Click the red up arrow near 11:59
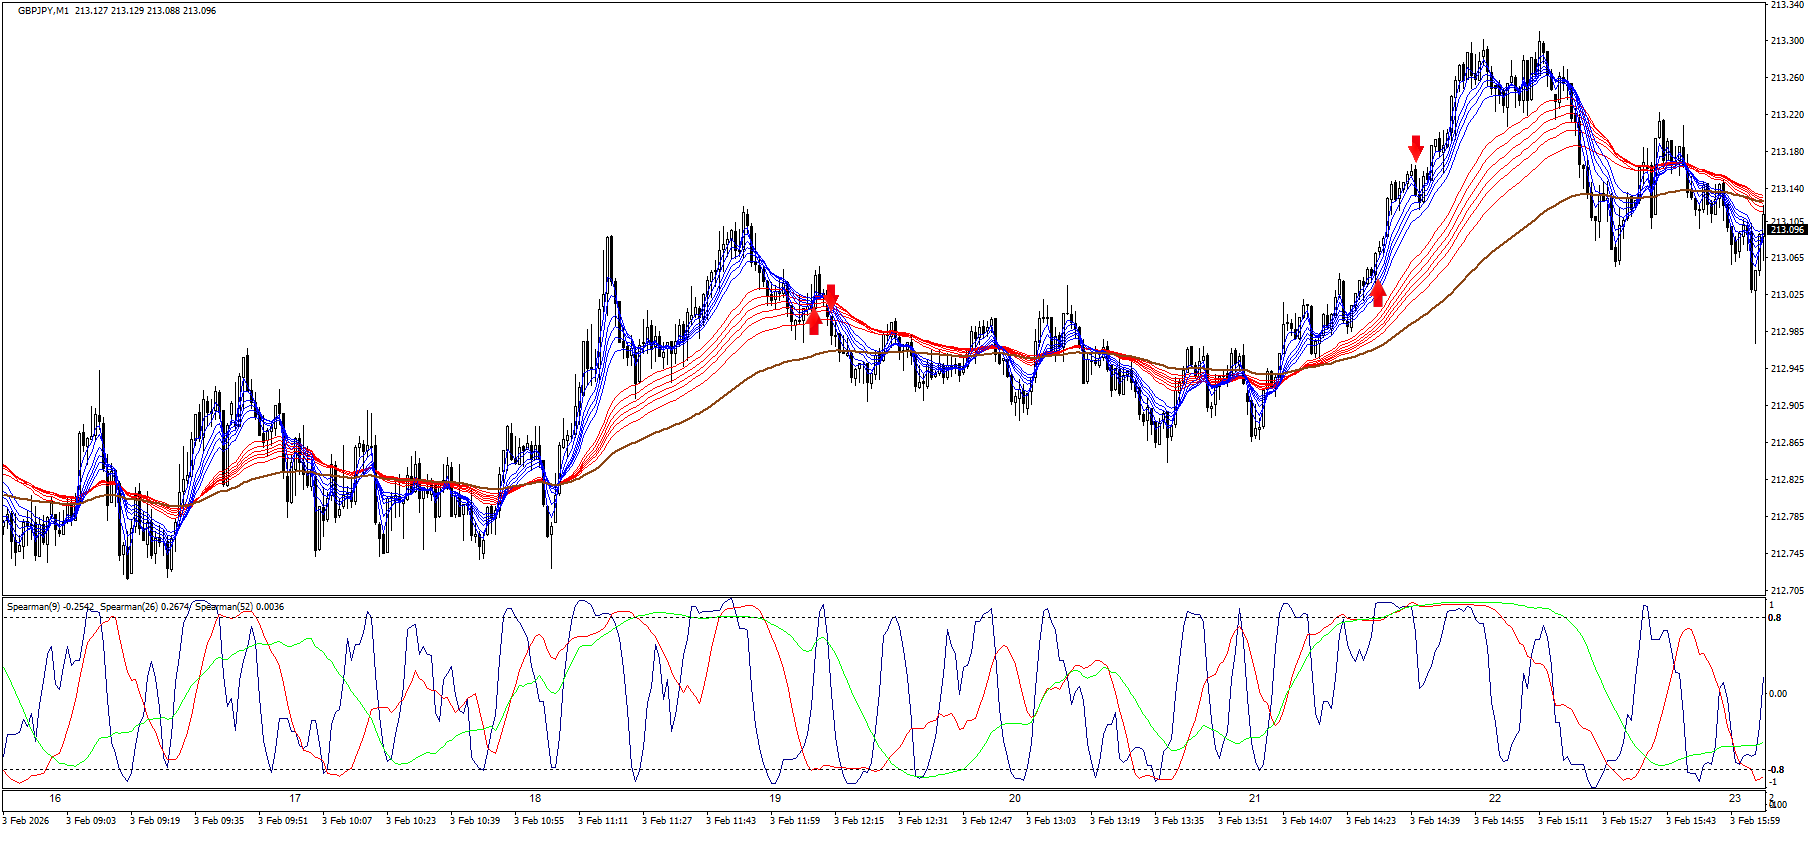 (813, 321)
